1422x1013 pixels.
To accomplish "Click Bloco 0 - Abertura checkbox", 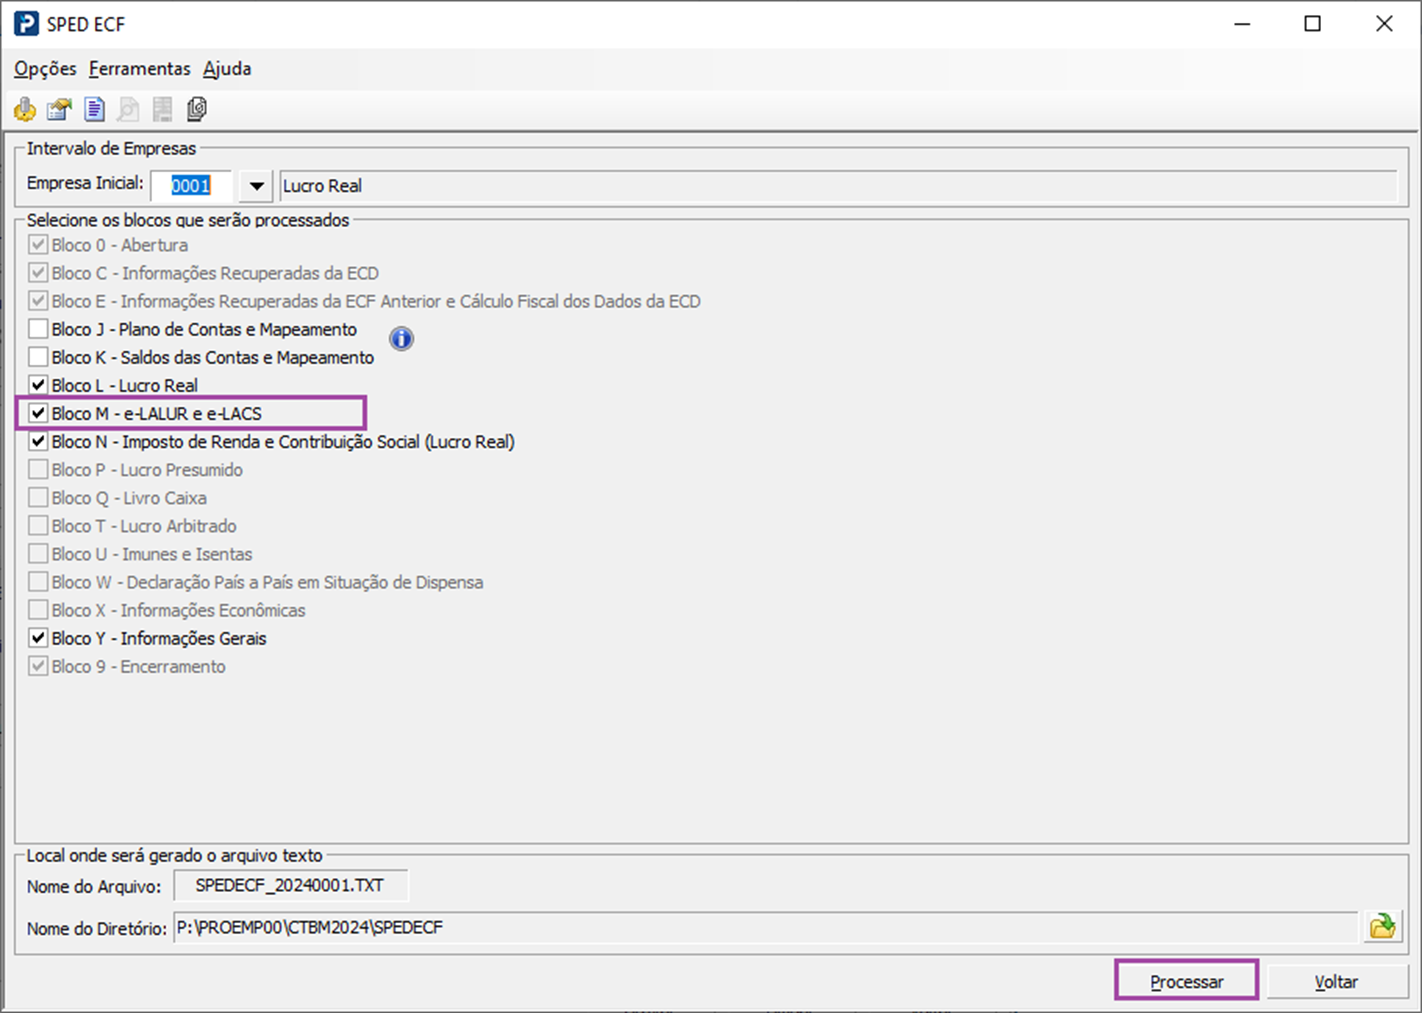I will pos(38,245).
